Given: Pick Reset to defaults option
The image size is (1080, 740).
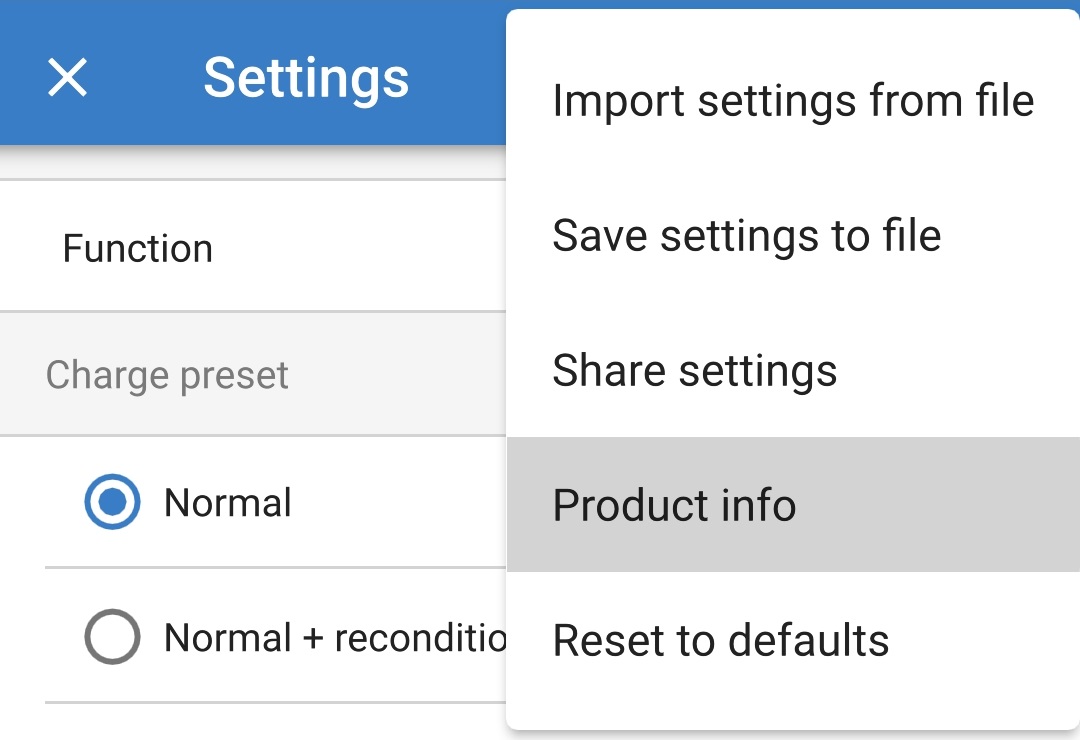Looking at the screenshot, I should point(720,641).
